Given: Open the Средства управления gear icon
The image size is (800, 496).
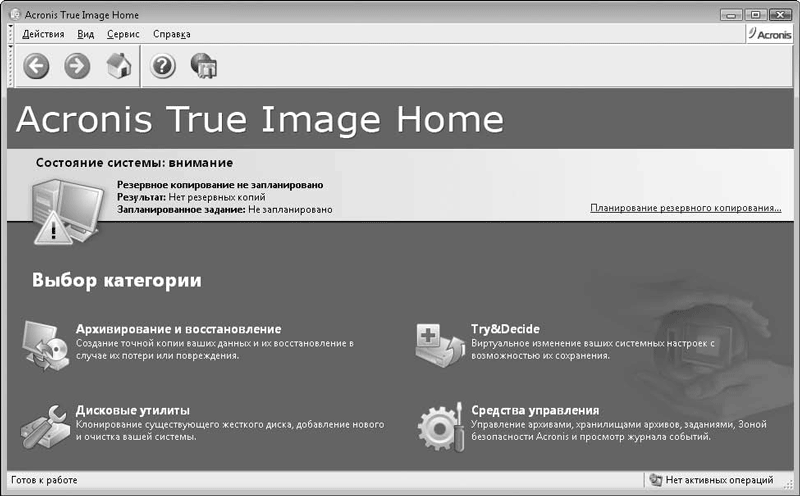Looking at the screenshot, I should (x=441, y=427).
